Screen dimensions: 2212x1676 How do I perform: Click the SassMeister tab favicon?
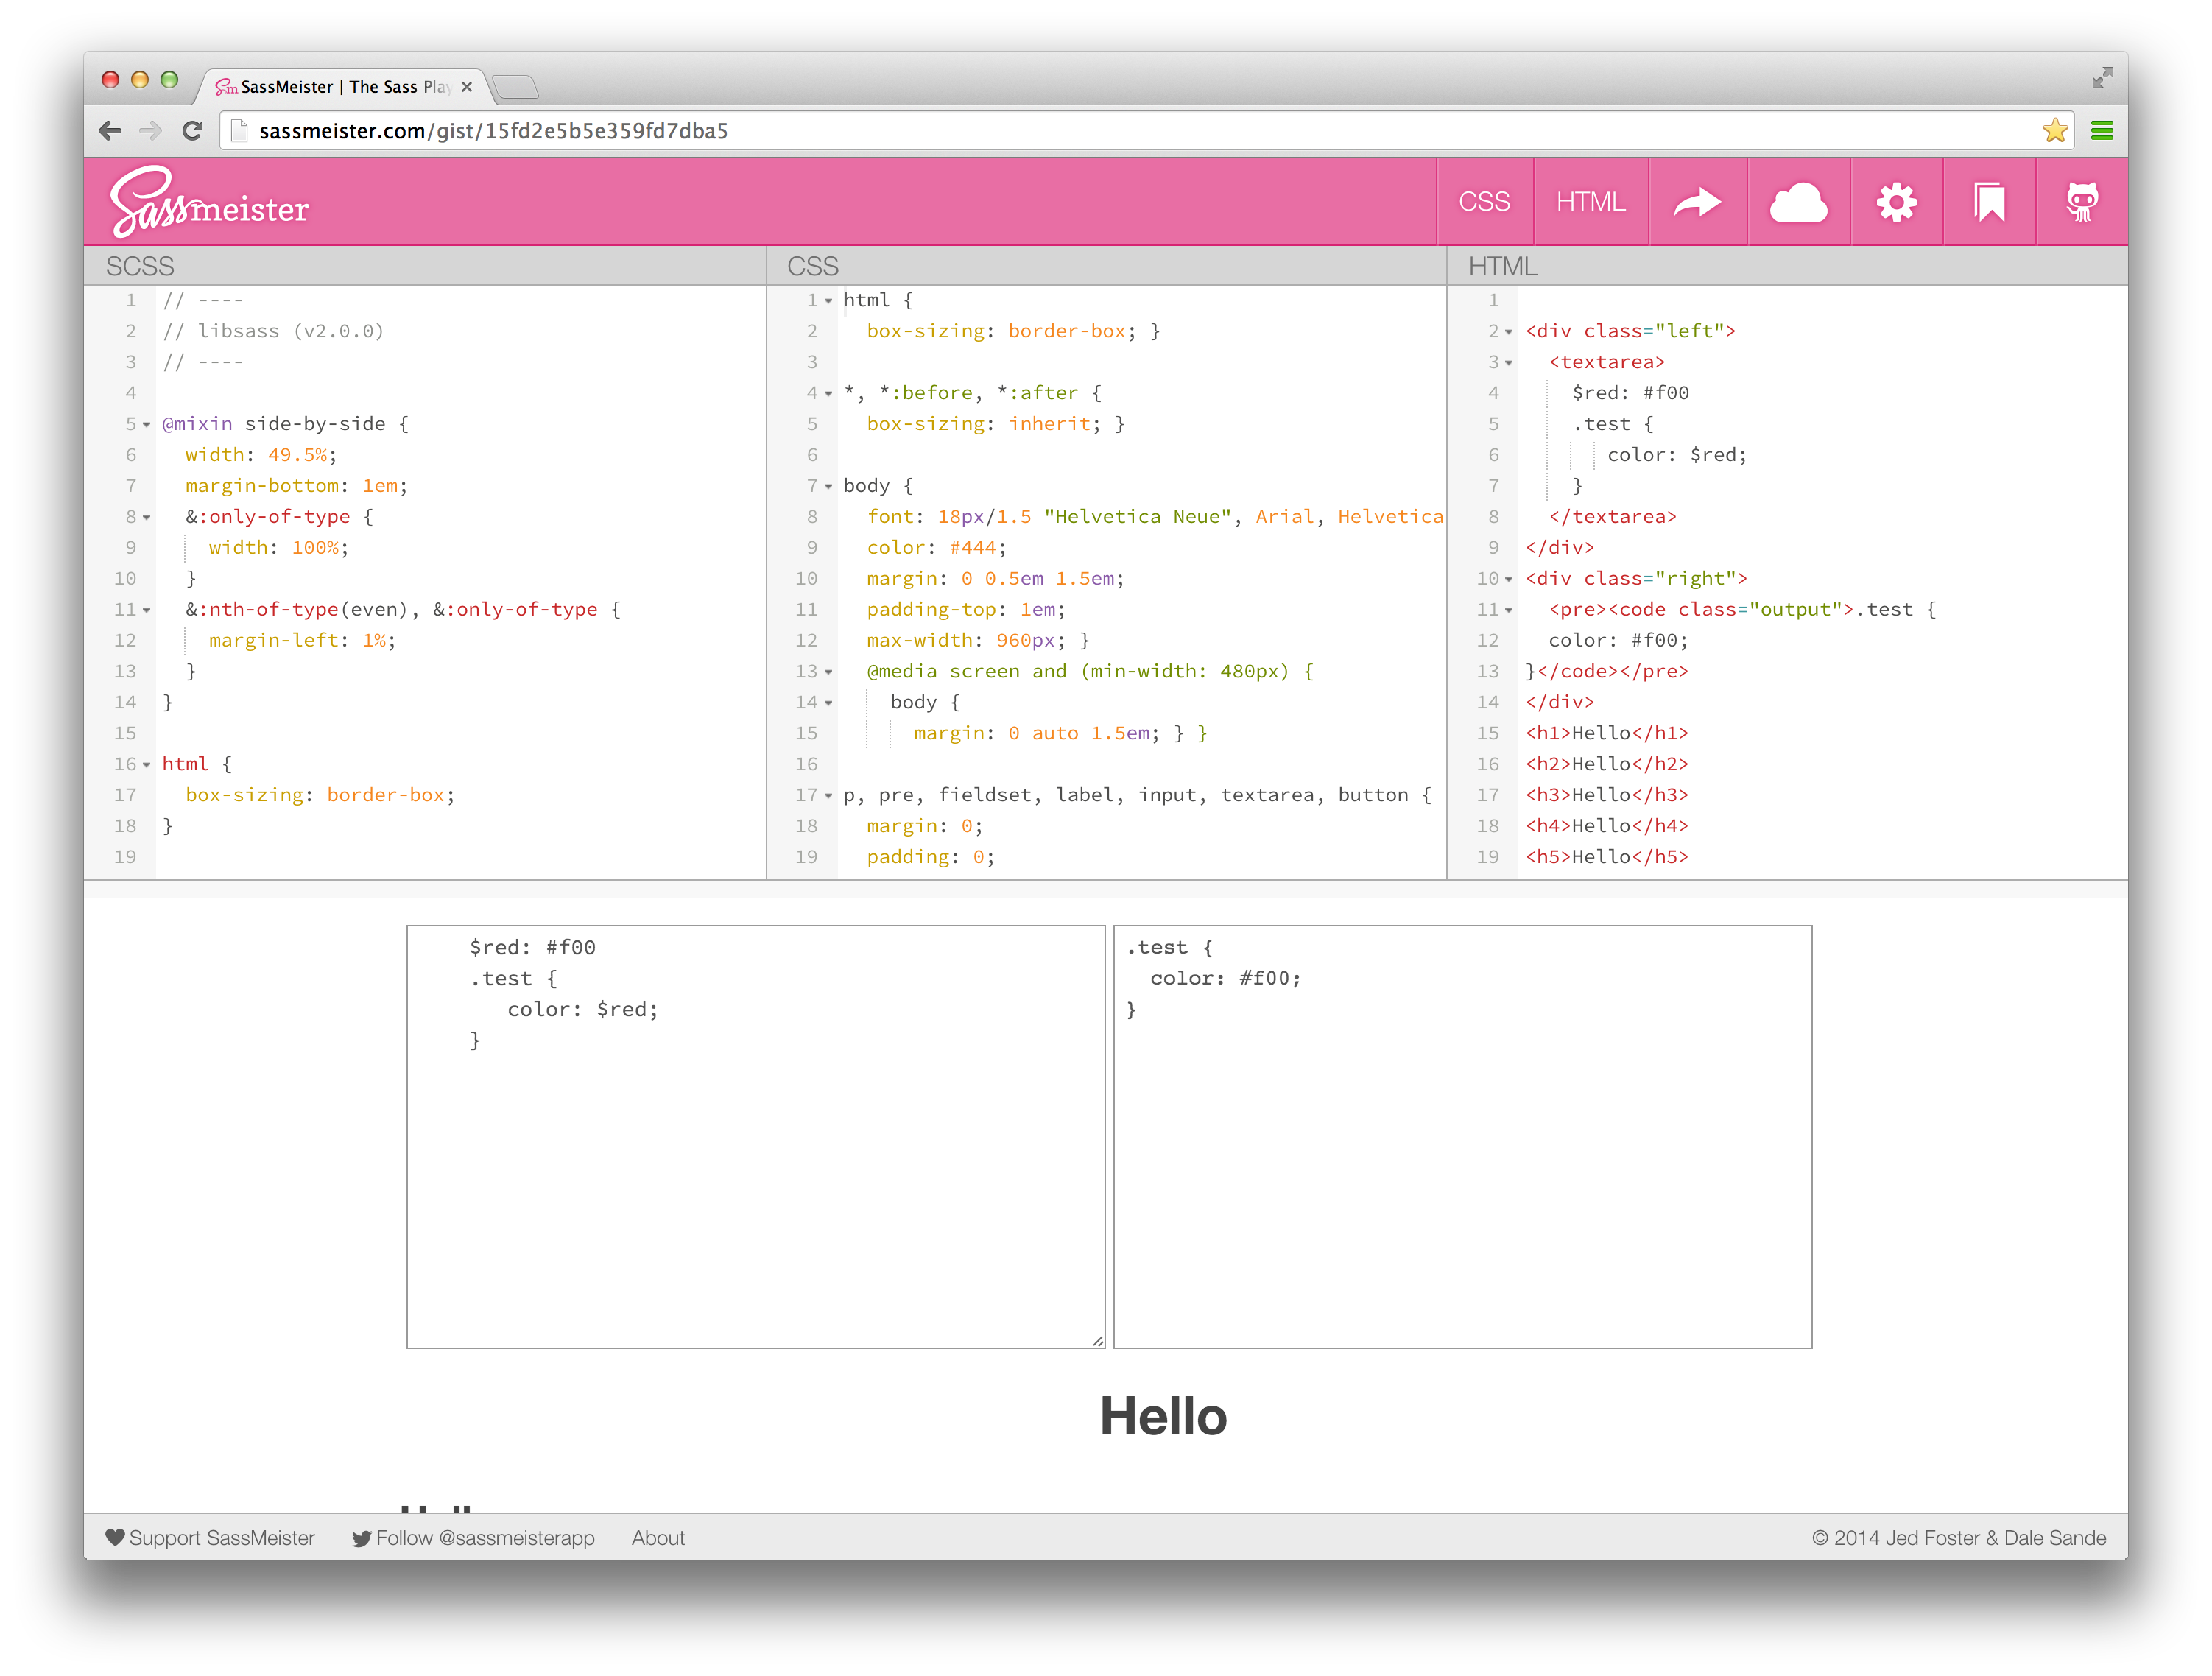226,87
